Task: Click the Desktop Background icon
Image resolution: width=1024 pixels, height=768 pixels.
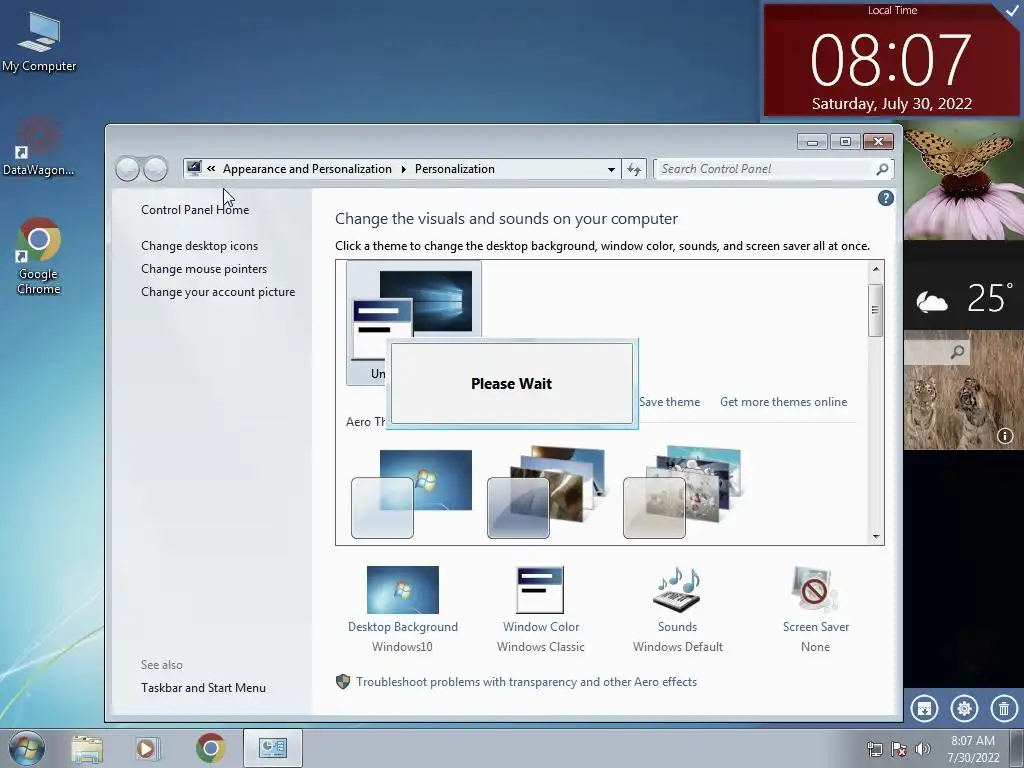Action: [402, 590]
